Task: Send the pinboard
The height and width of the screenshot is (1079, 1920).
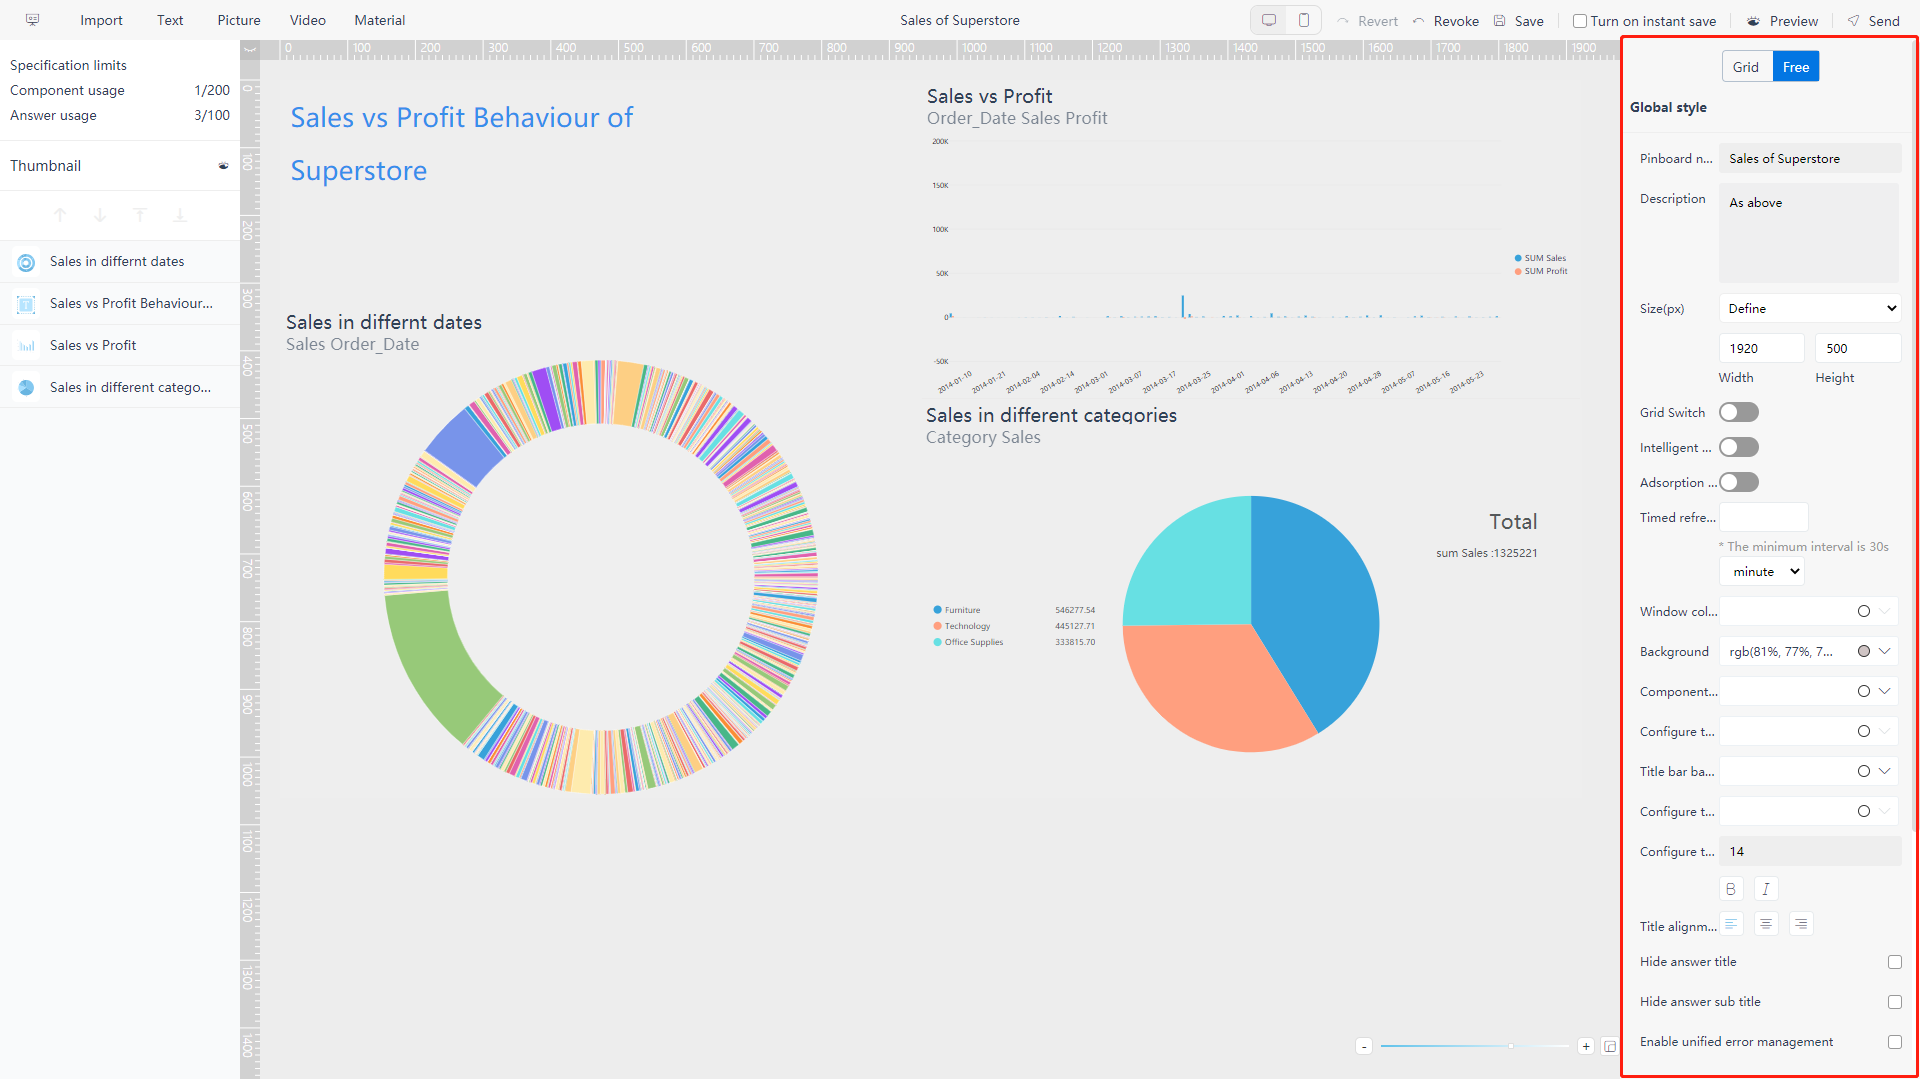Action: (x=1874, y=21)
